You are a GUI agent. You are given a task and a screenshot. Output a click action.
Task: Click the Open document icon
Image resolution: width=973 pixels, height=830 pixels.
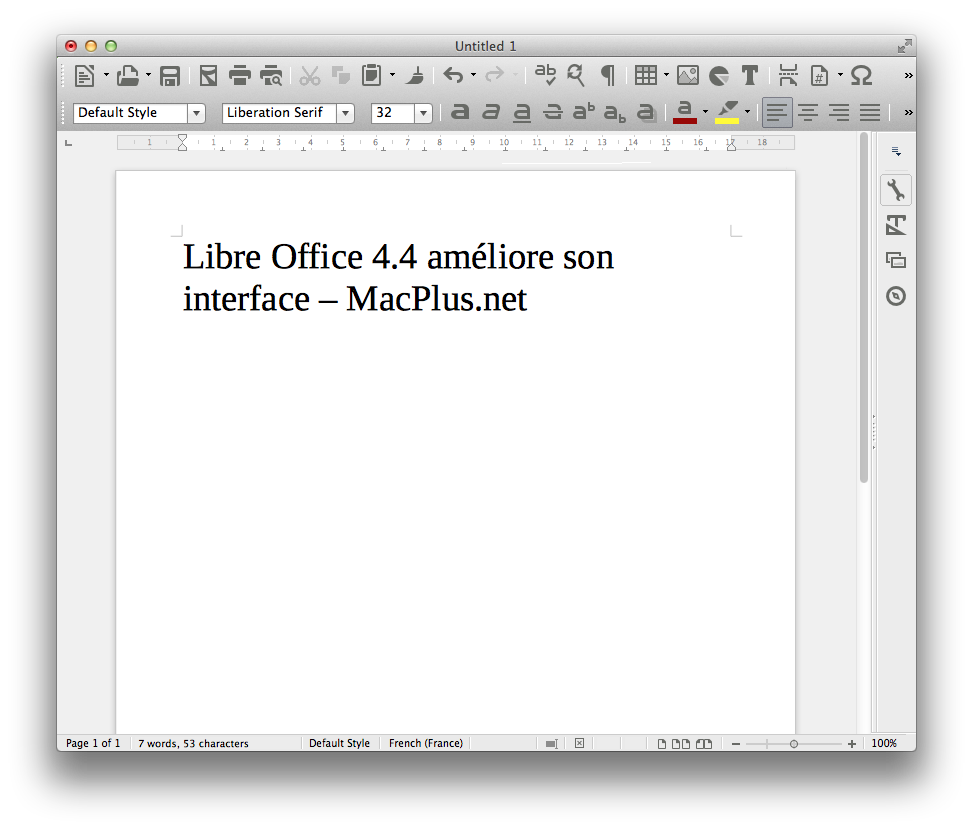tap(128, 76)
